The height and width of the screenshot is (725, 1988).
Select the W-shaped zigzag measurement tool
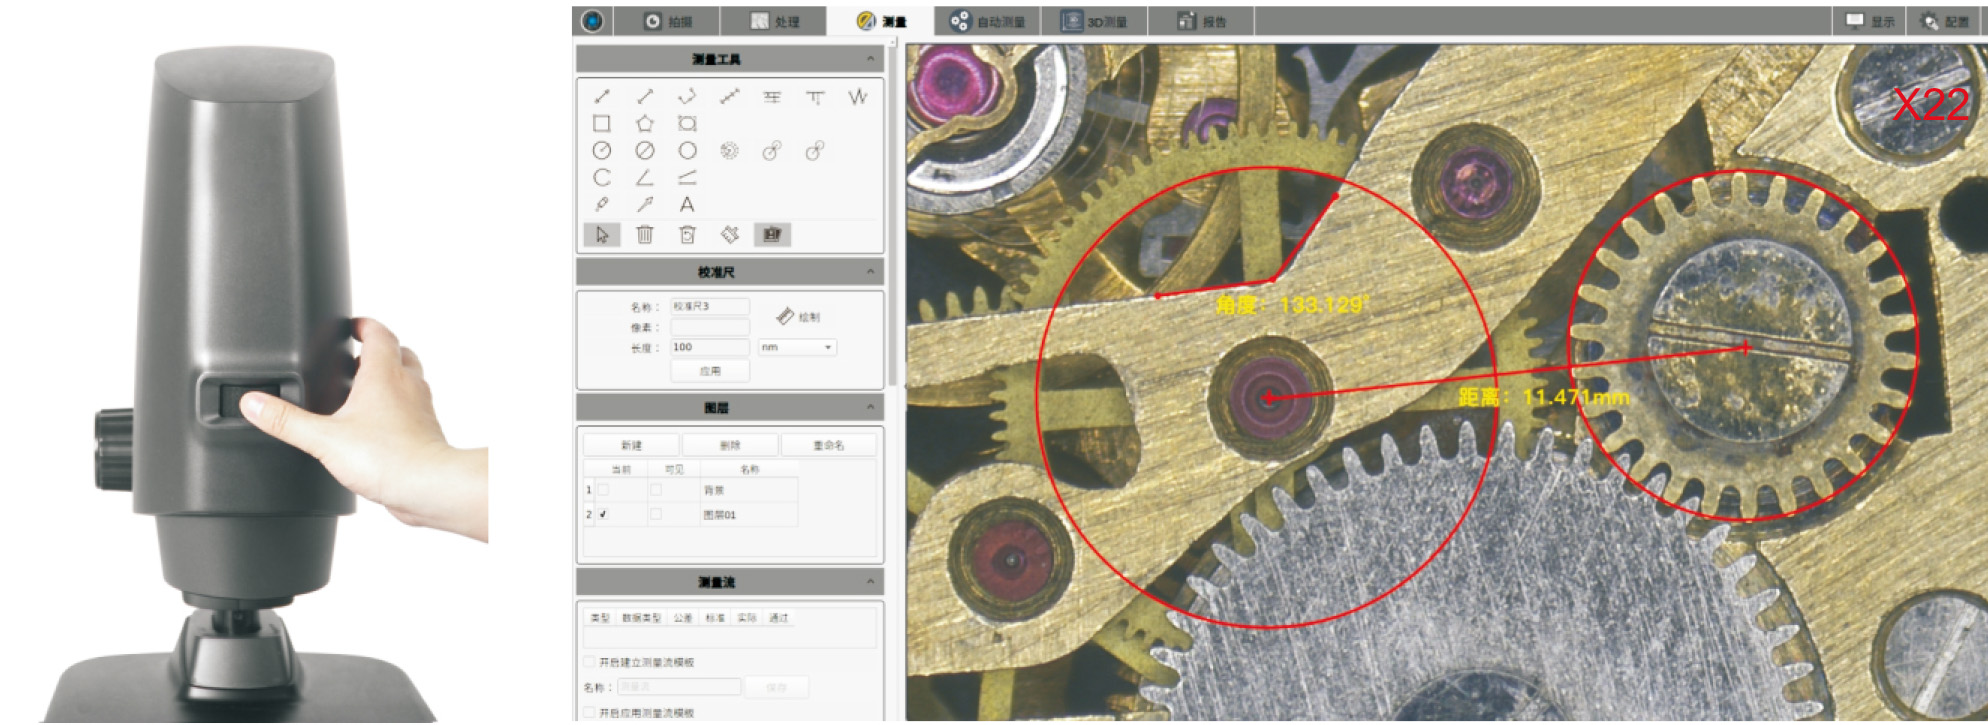(858, 97)
